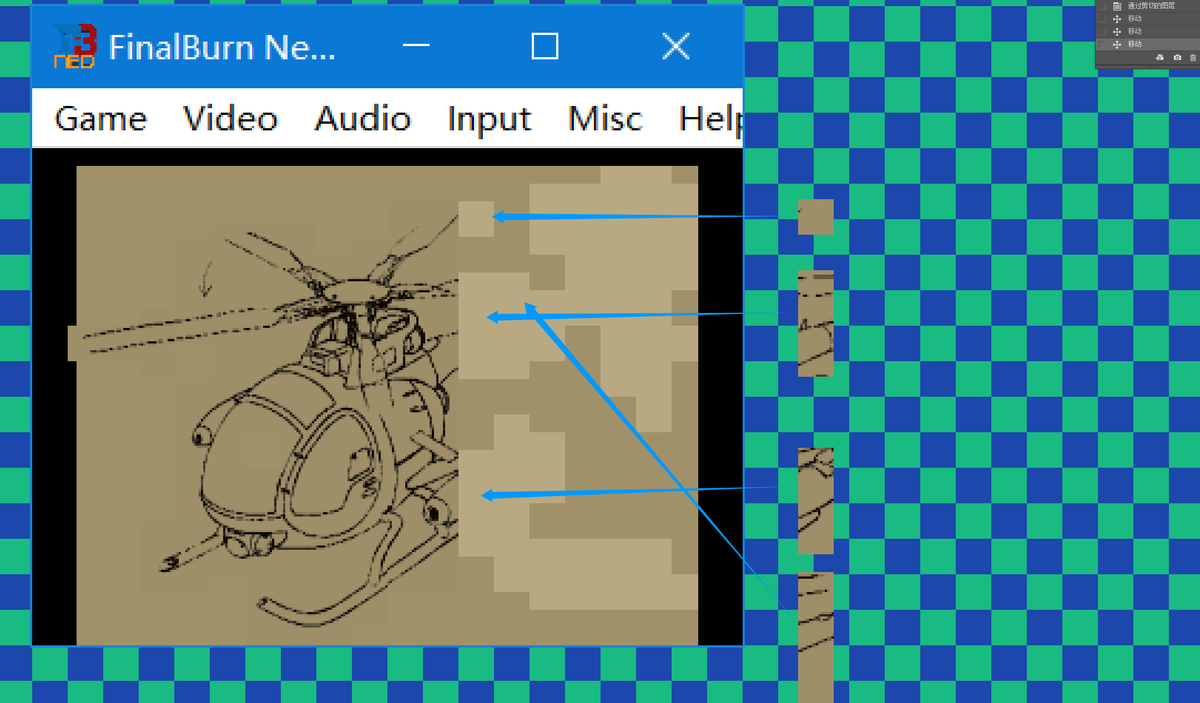Create new snapshot with the camera icon
The width and height of the screenshot is (1200, 703).
[x=1177, y=57]
